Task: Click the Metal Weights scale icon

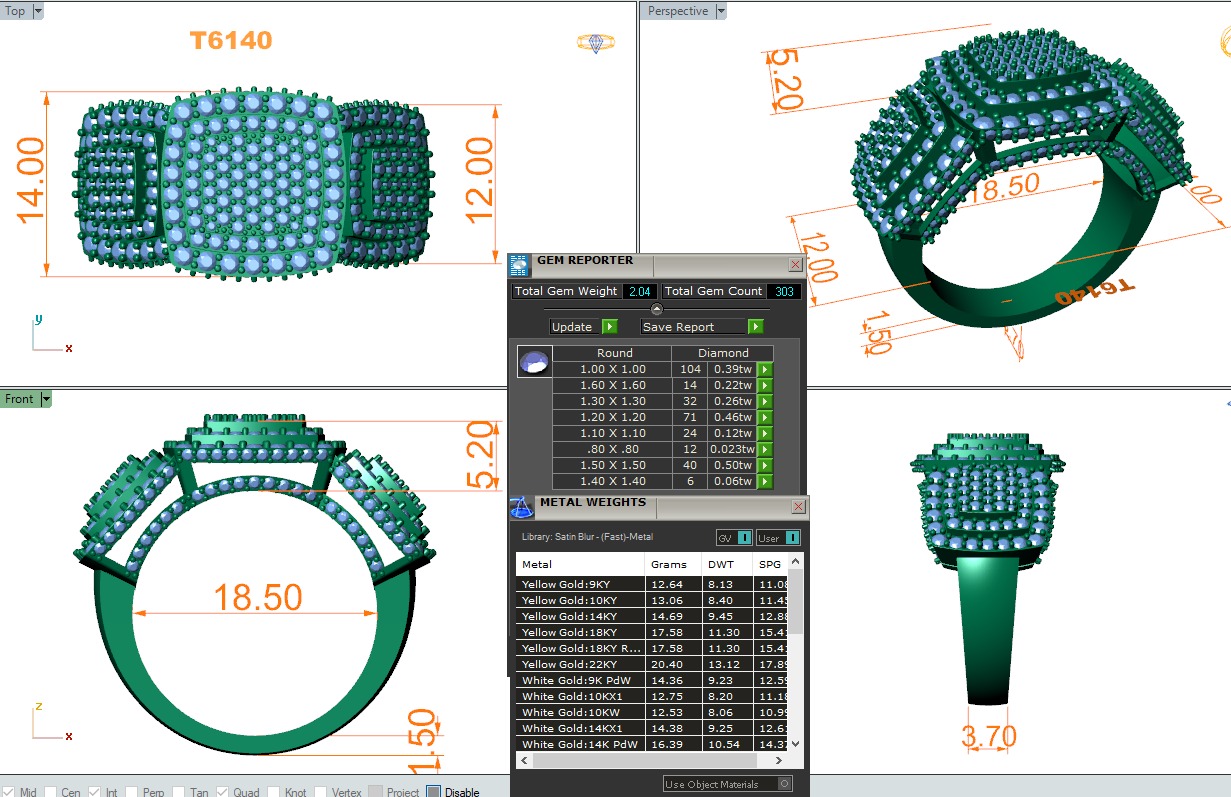Action: pyautogui.click(x=521, y=507)
